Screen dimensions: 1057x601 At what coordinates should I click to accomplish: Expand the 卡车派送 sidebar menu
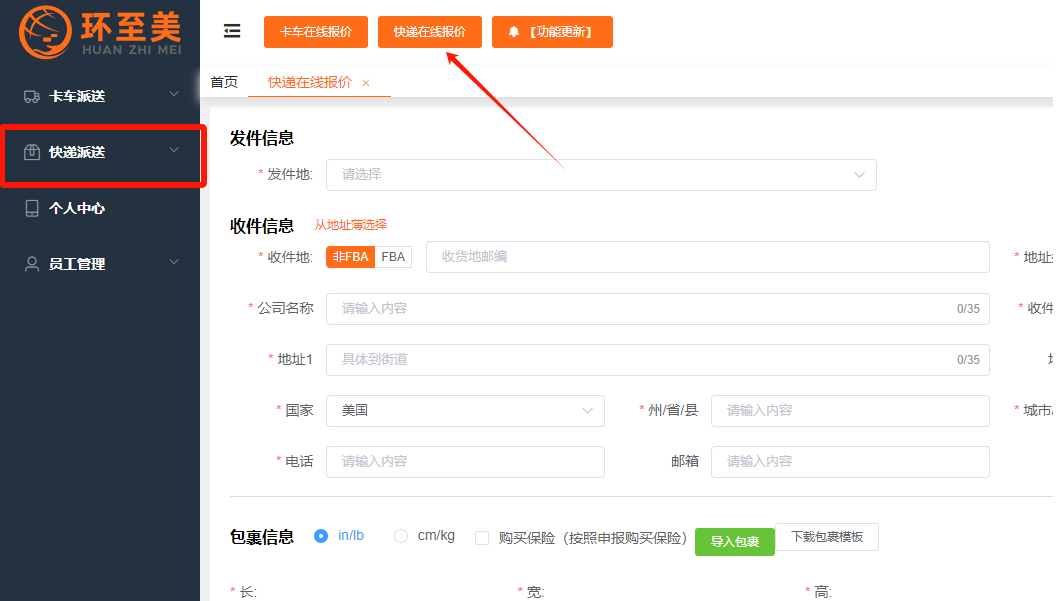click(174, 95)
